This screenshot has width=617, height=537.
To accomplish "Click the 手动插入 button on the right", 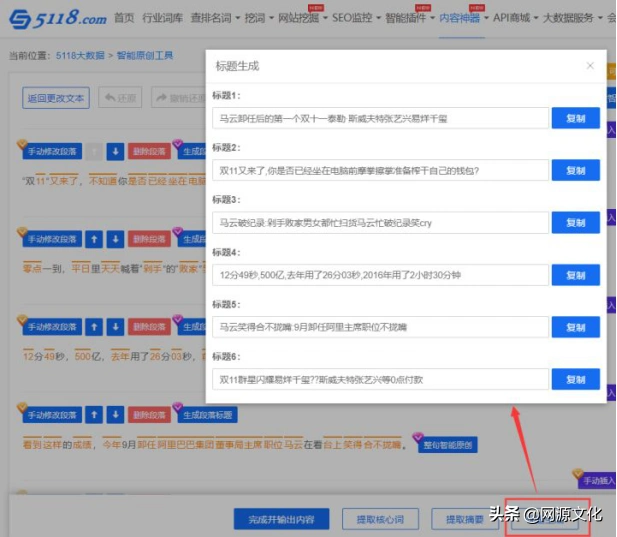I will click(x=598, y=480).
